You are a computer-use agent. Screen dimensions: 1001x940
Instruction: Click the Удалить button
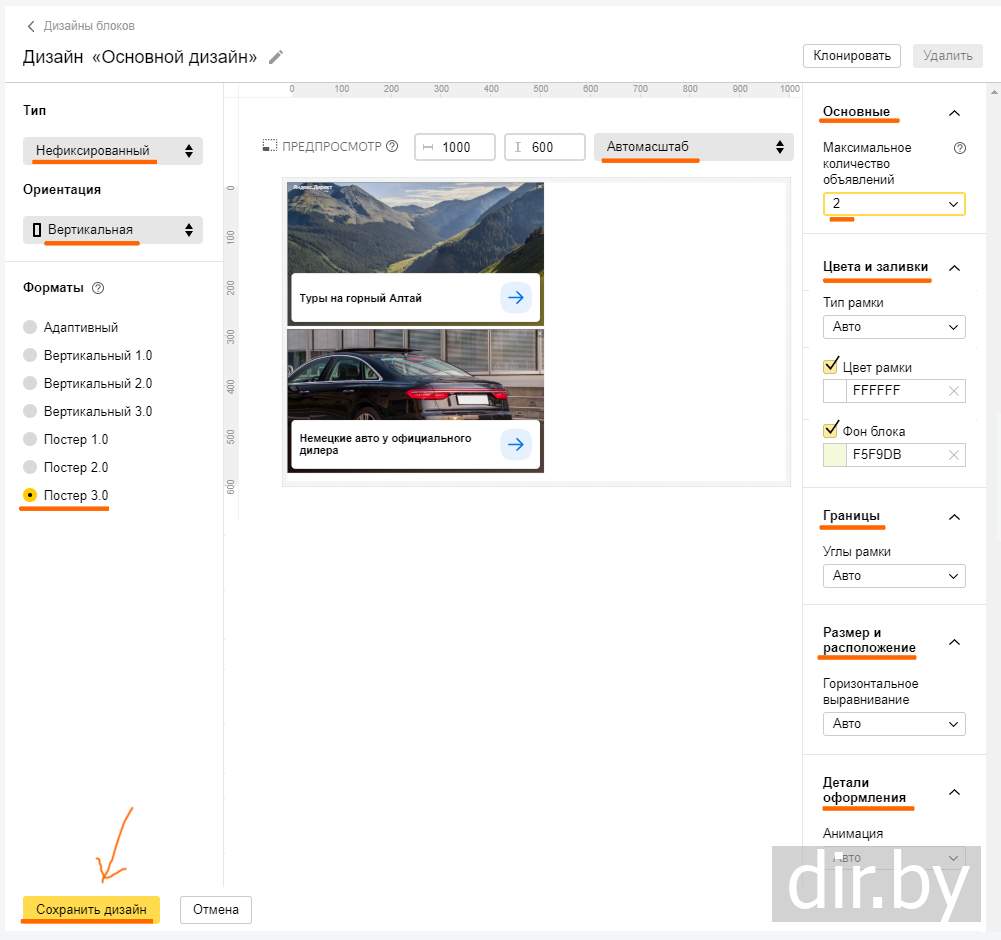(947, 56)
